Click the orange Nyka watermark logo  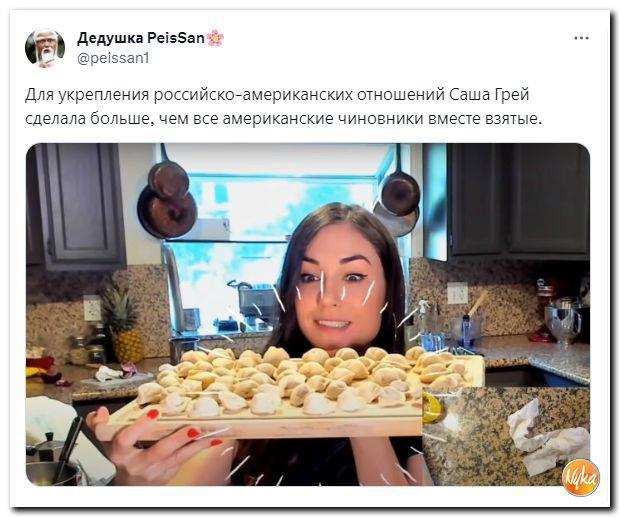[581, 478]
